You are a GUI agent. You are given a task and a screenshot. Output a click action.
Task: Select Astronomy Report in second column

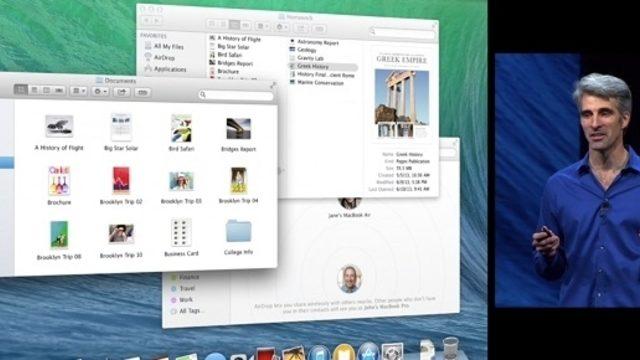tap(314, 42)
